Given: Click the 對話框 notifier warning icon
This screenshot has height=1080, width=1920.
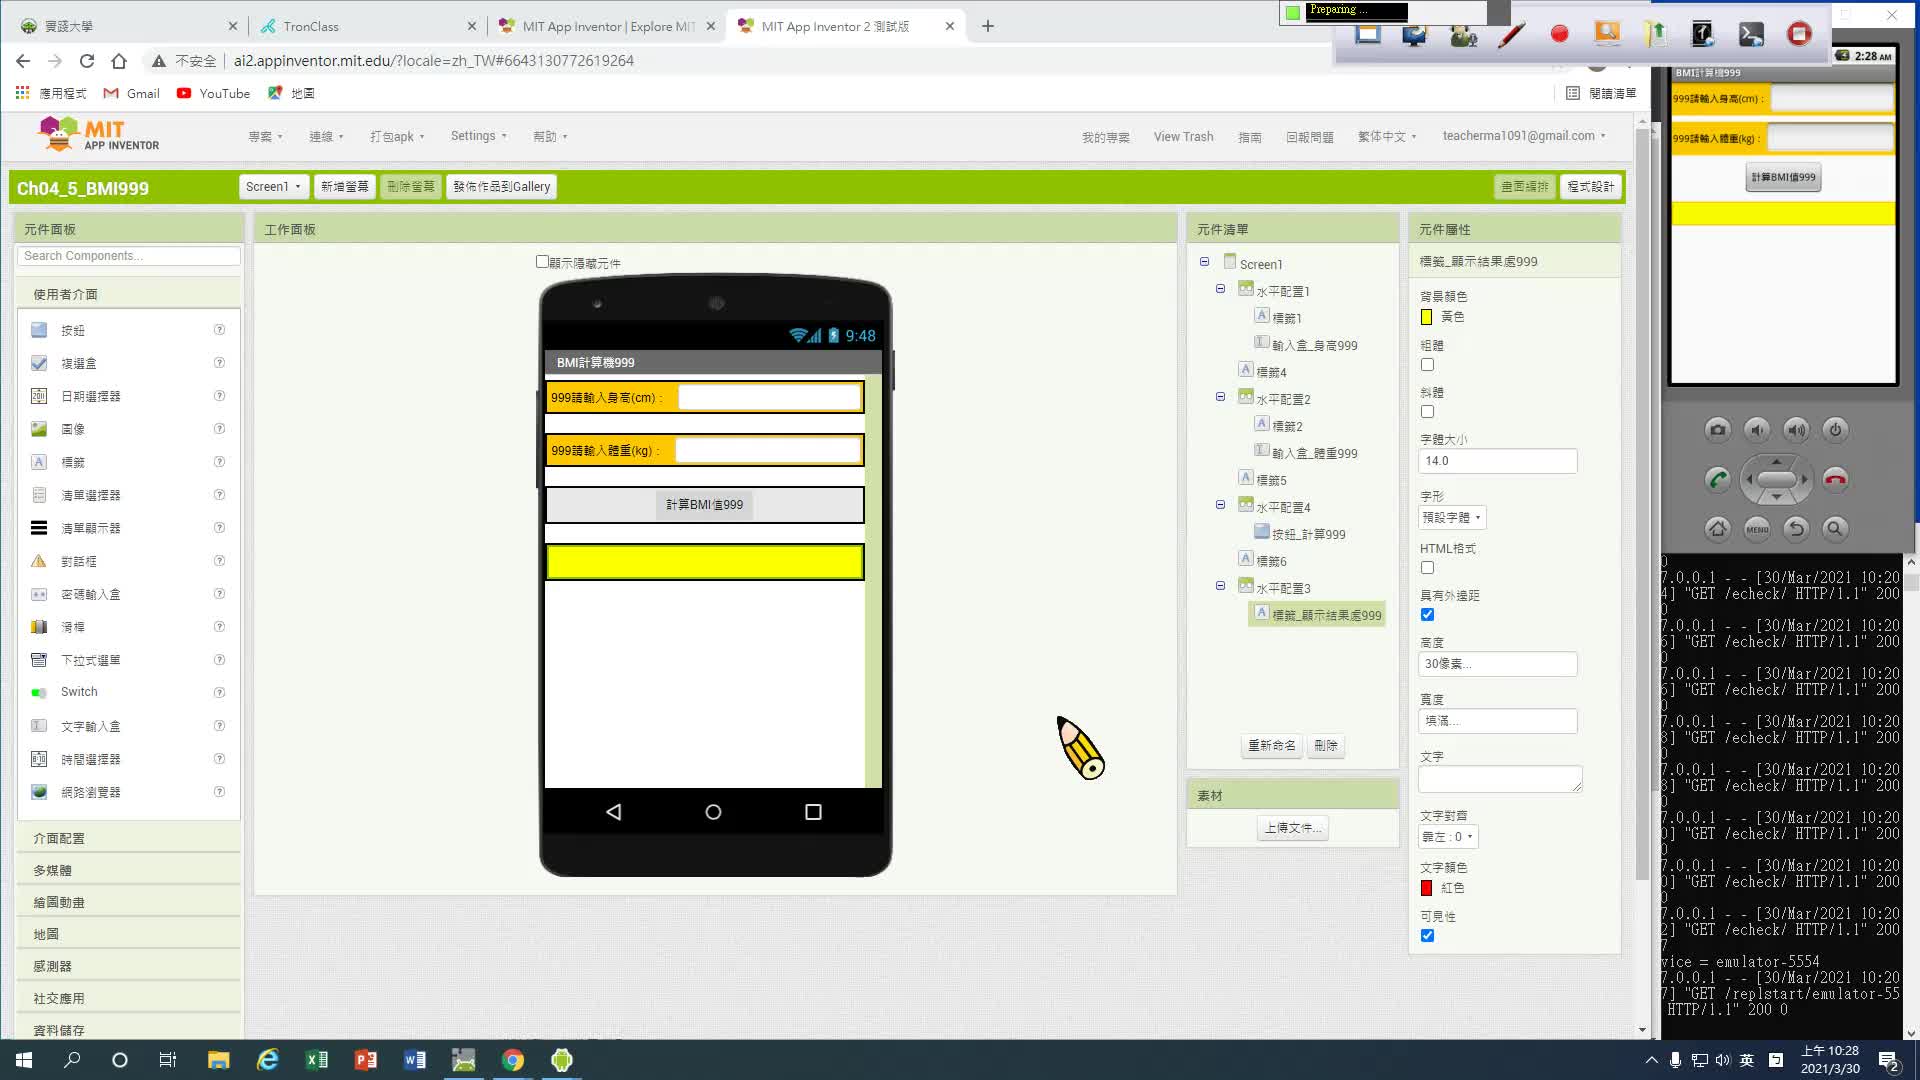Looking at the screenshot, I should [39, 561].
